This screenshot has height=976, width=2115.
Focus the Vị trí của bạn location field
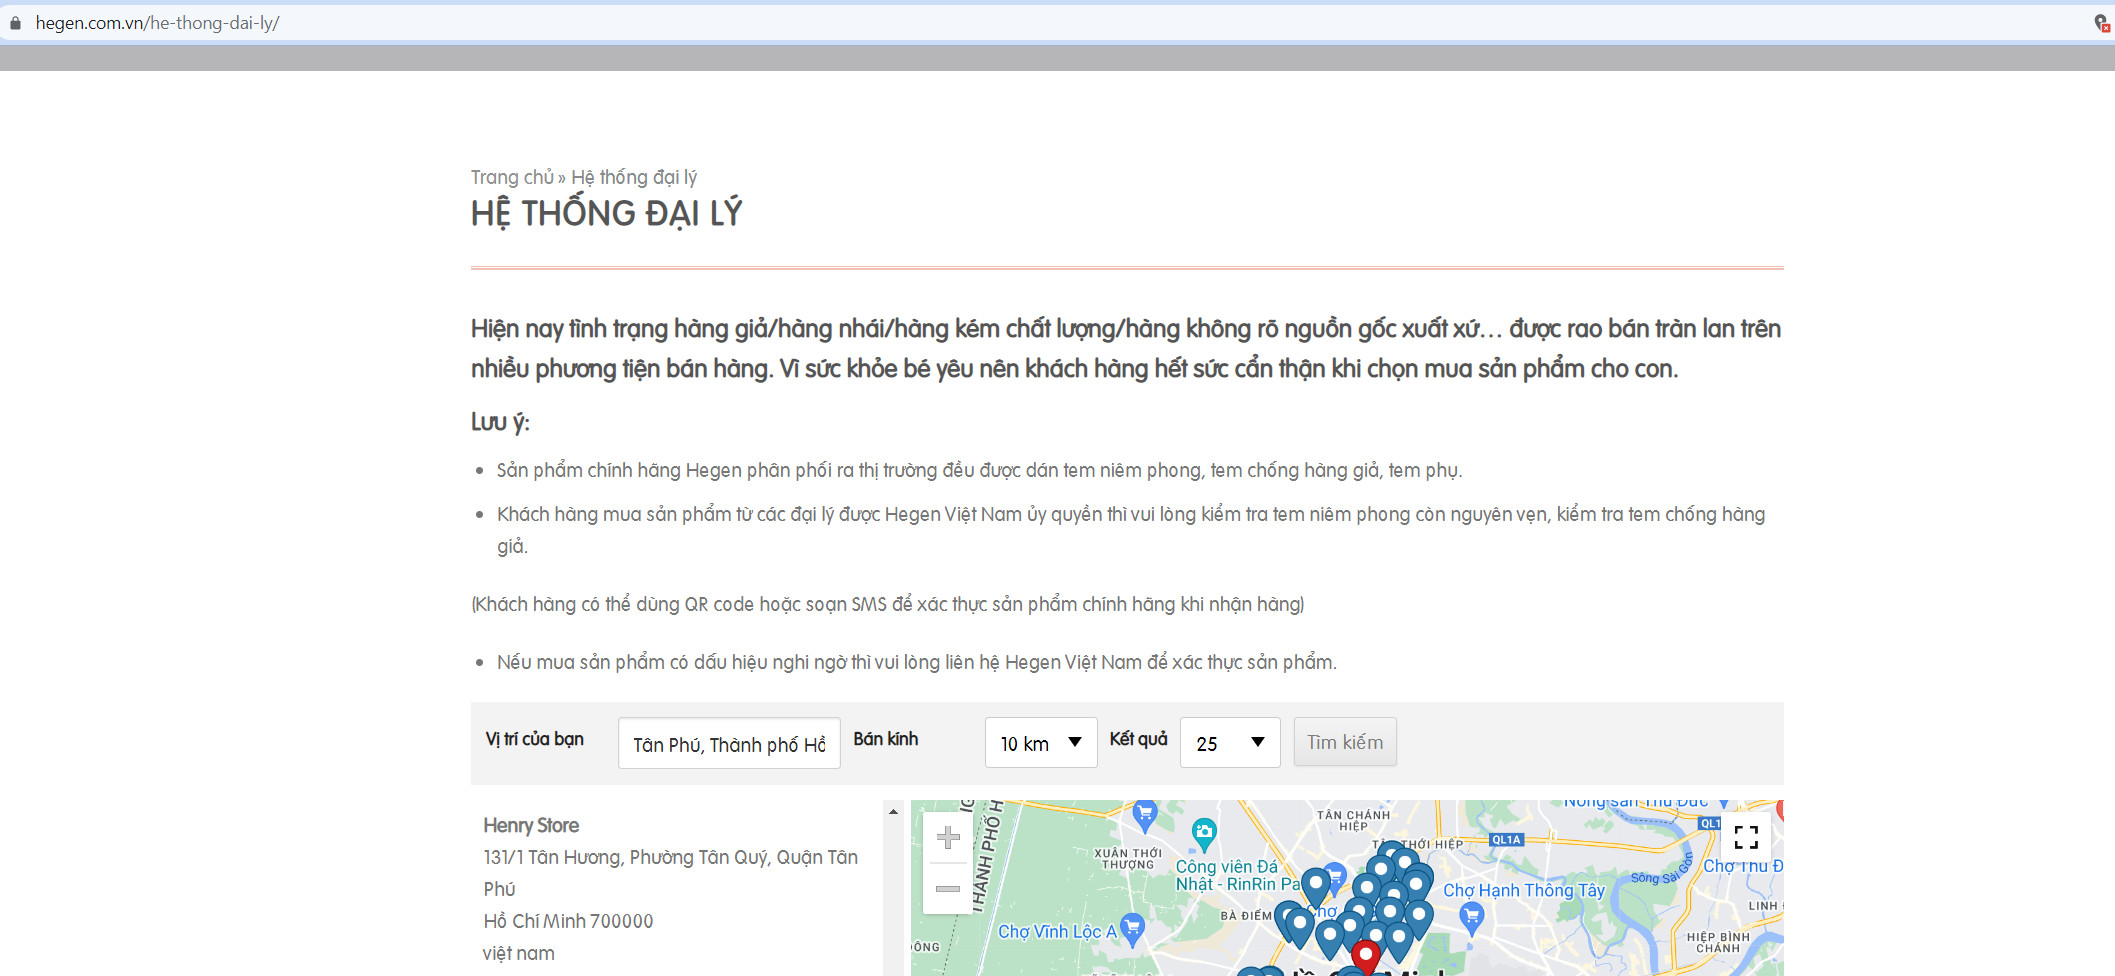pyautogui.click(x=729, y=743)
